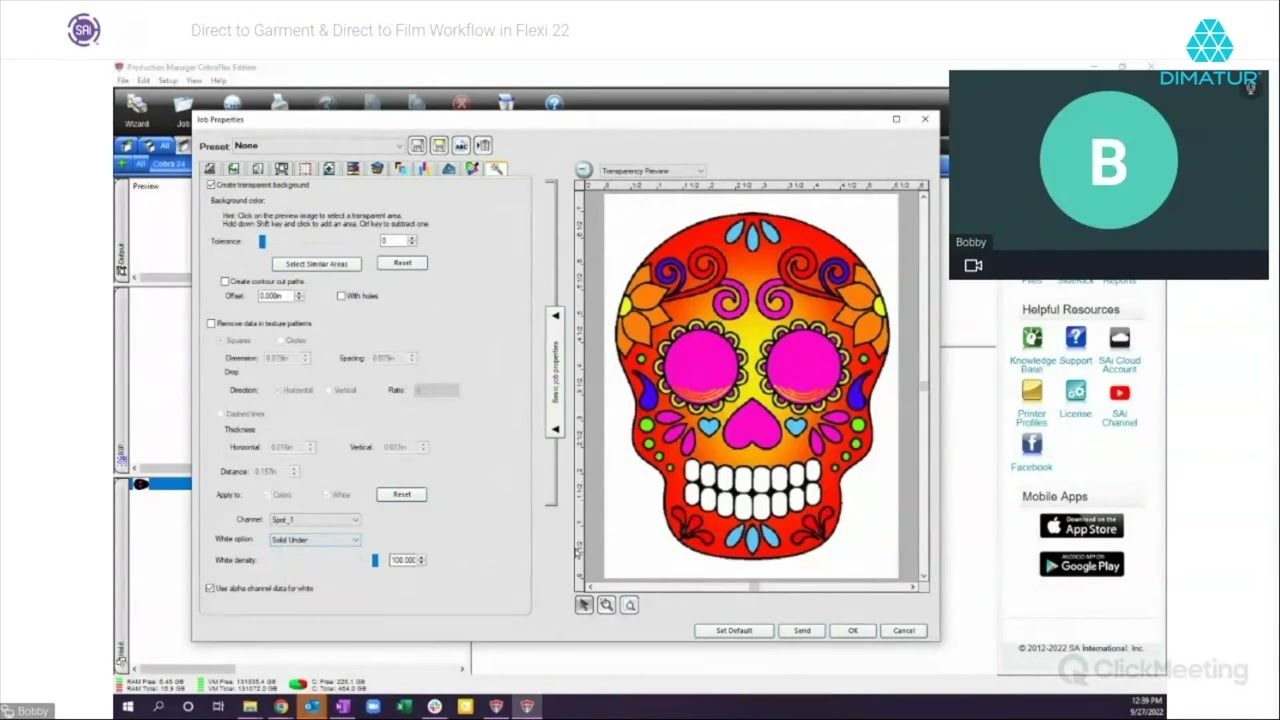
Task: Open the SAi Channel YouTube icon
Action: pyautogui.click(x=1119, y=393)
